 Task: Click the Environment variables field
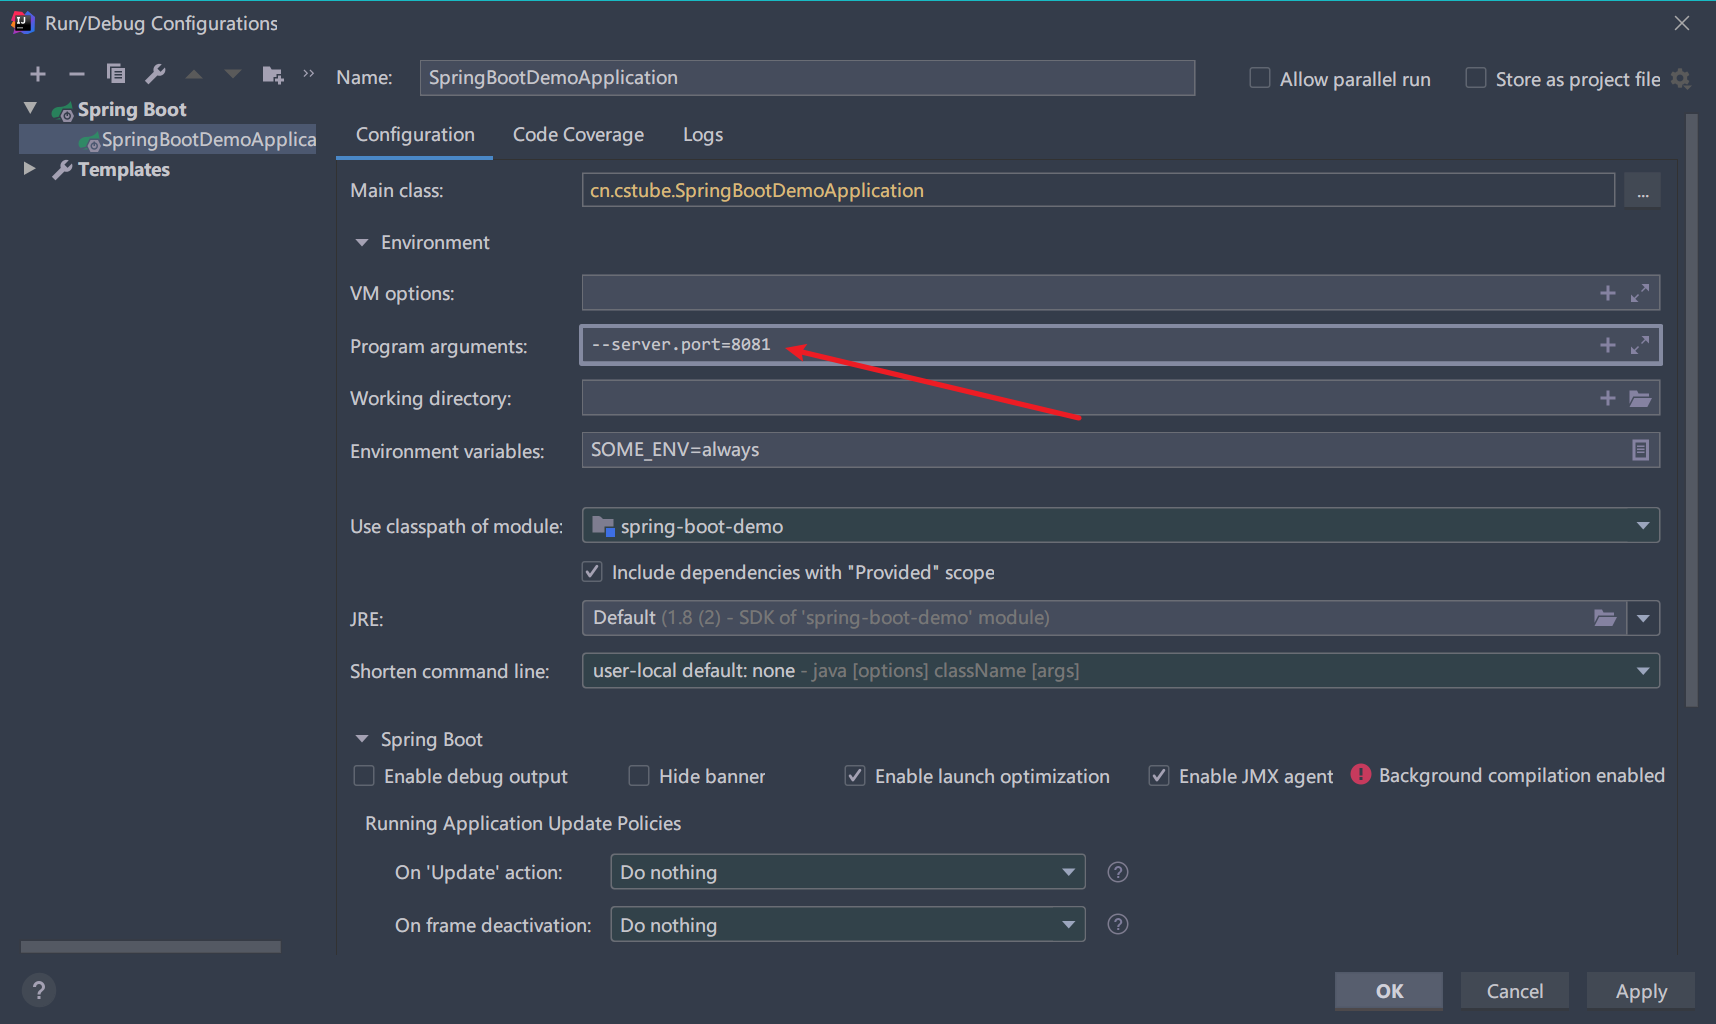(1120, 450)
